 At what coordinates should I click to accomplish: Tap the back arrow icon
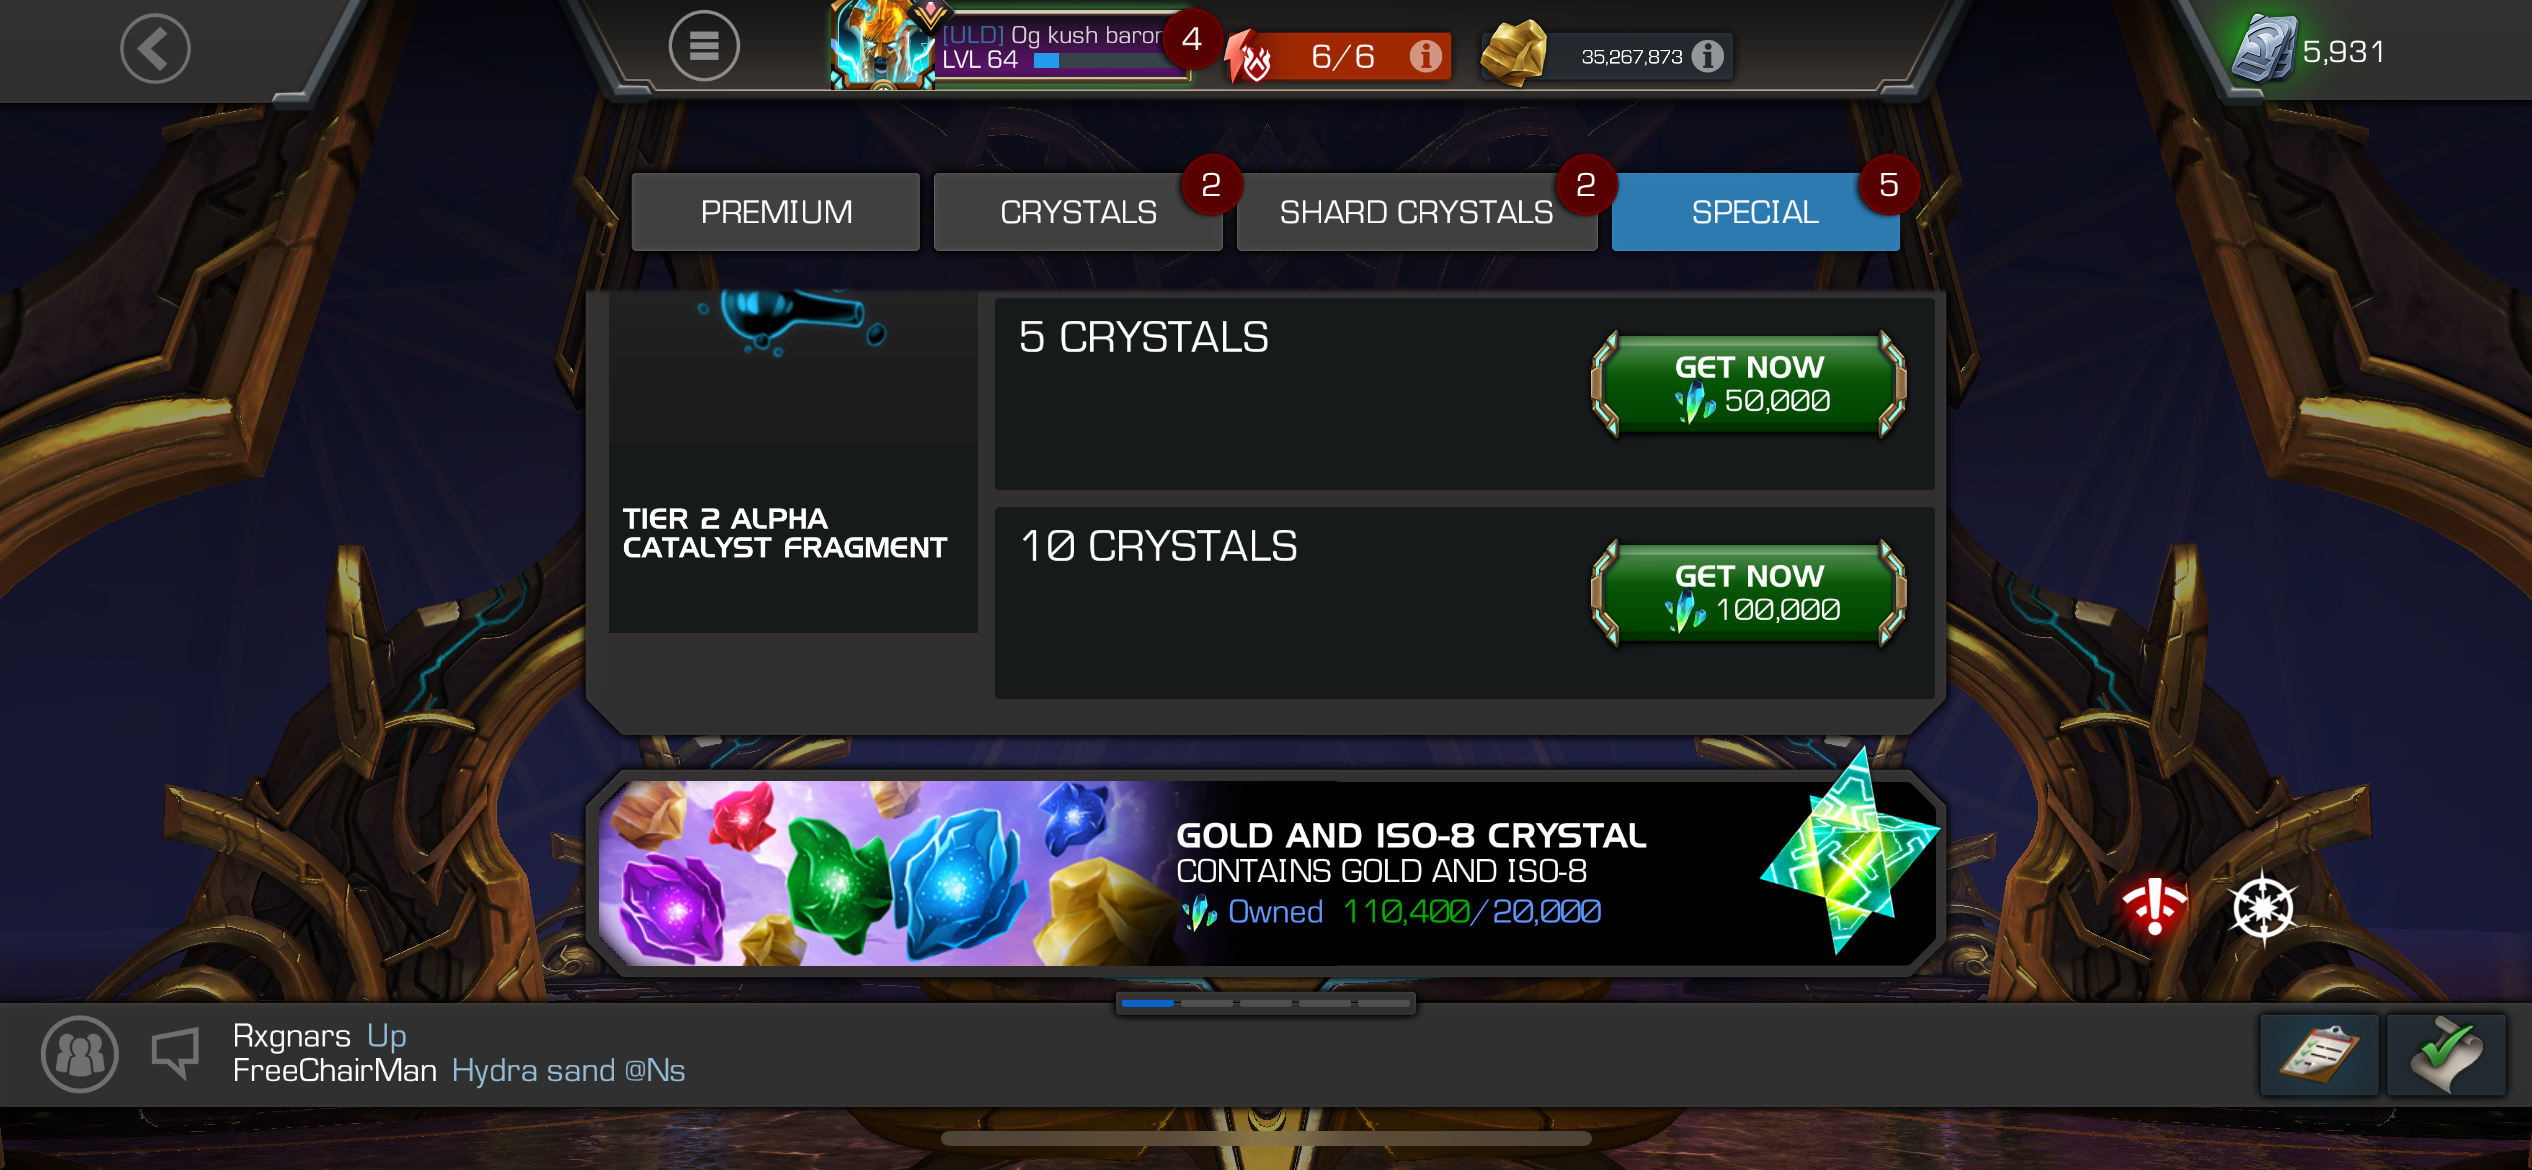[x=155, y=48]
